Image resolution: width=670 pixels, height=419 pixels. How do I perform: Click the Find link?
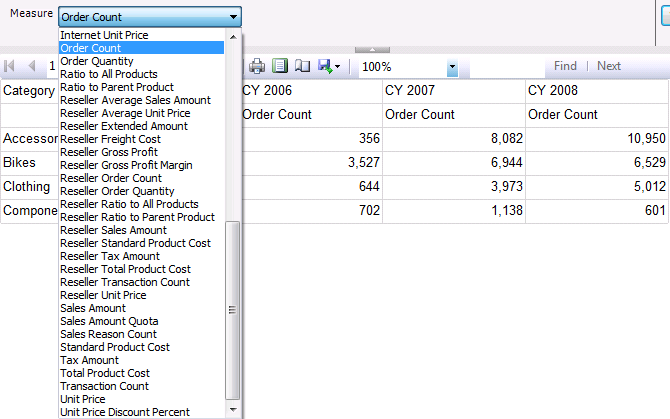(565, 66)
